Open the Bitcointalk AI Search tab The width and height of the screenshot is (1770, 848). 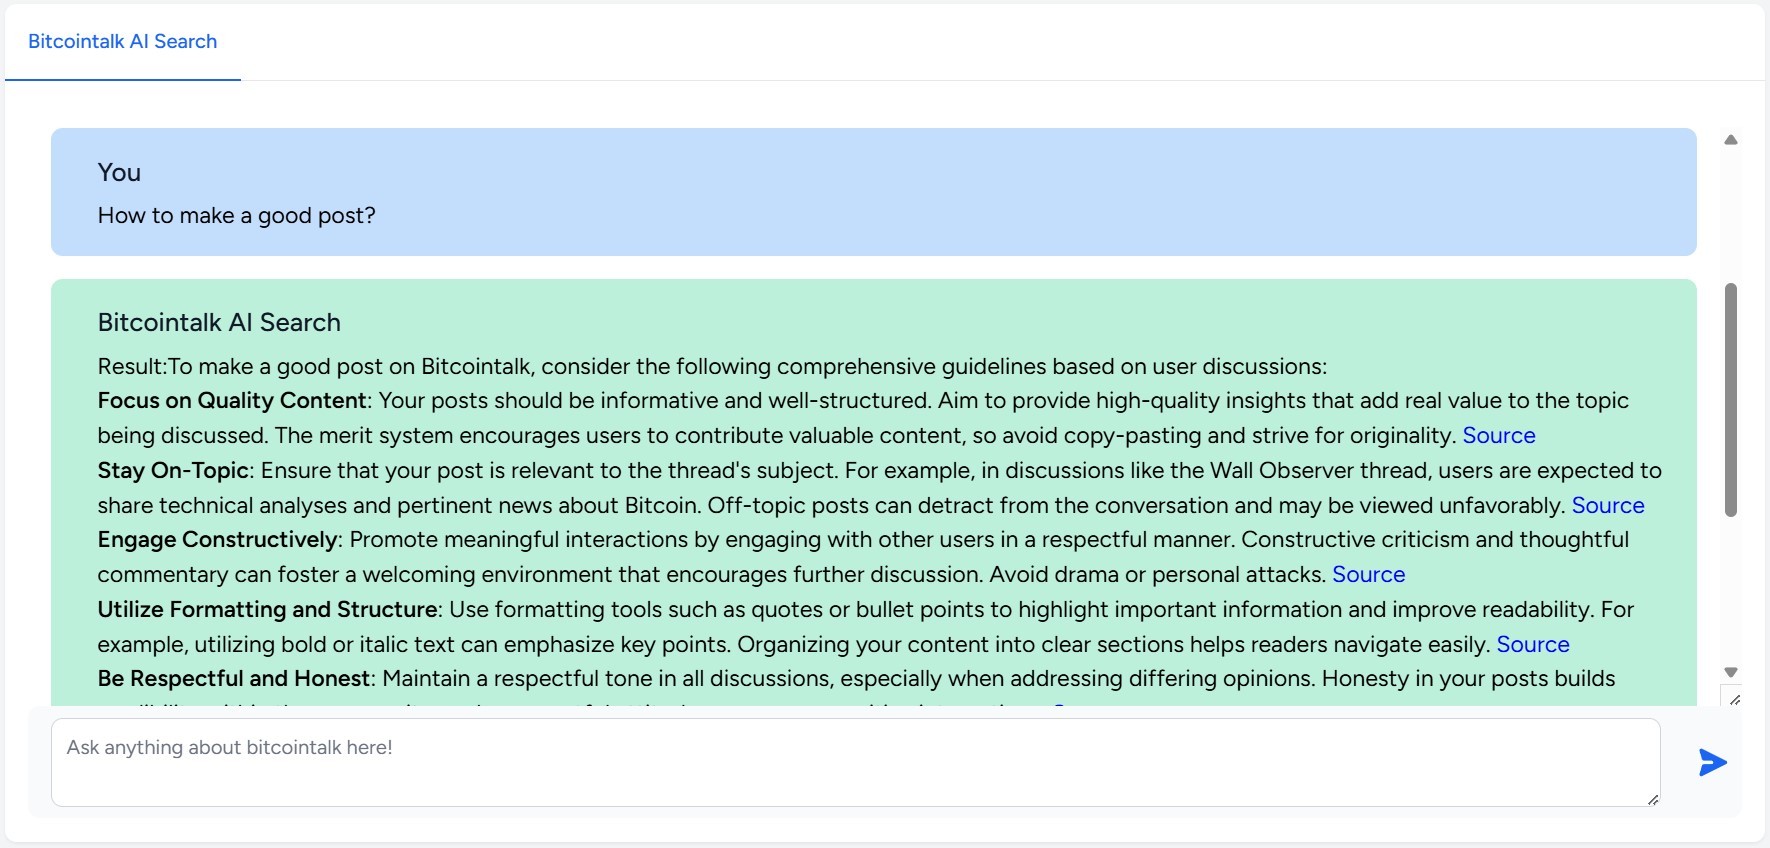(122, 41)
